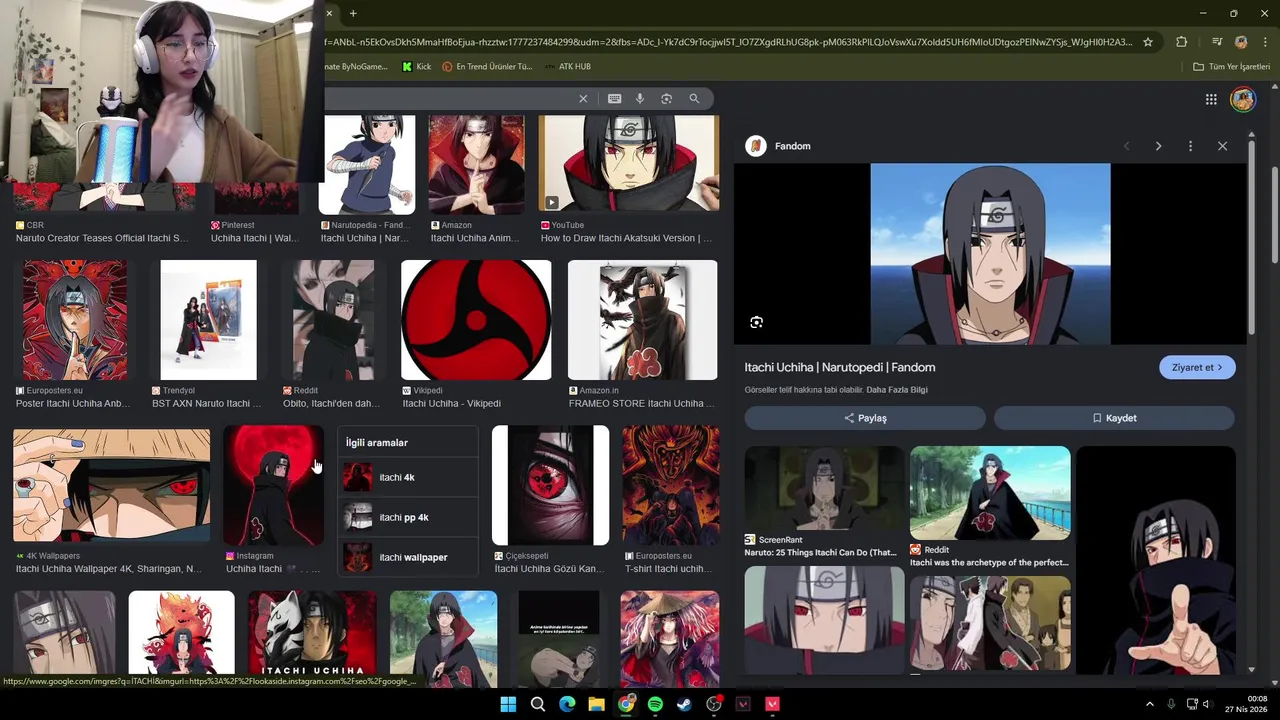
Task: Open the Amazon Itachi Uchiha Anime result
Action: pyautogui.click(x=476, y=164)
